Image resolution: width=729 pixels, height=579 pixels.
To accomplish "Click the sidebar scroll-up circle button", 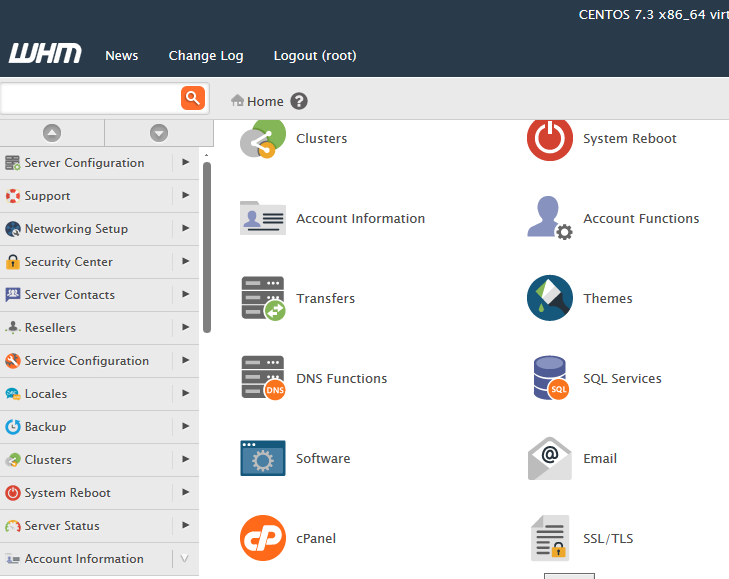I will [52, 133].
